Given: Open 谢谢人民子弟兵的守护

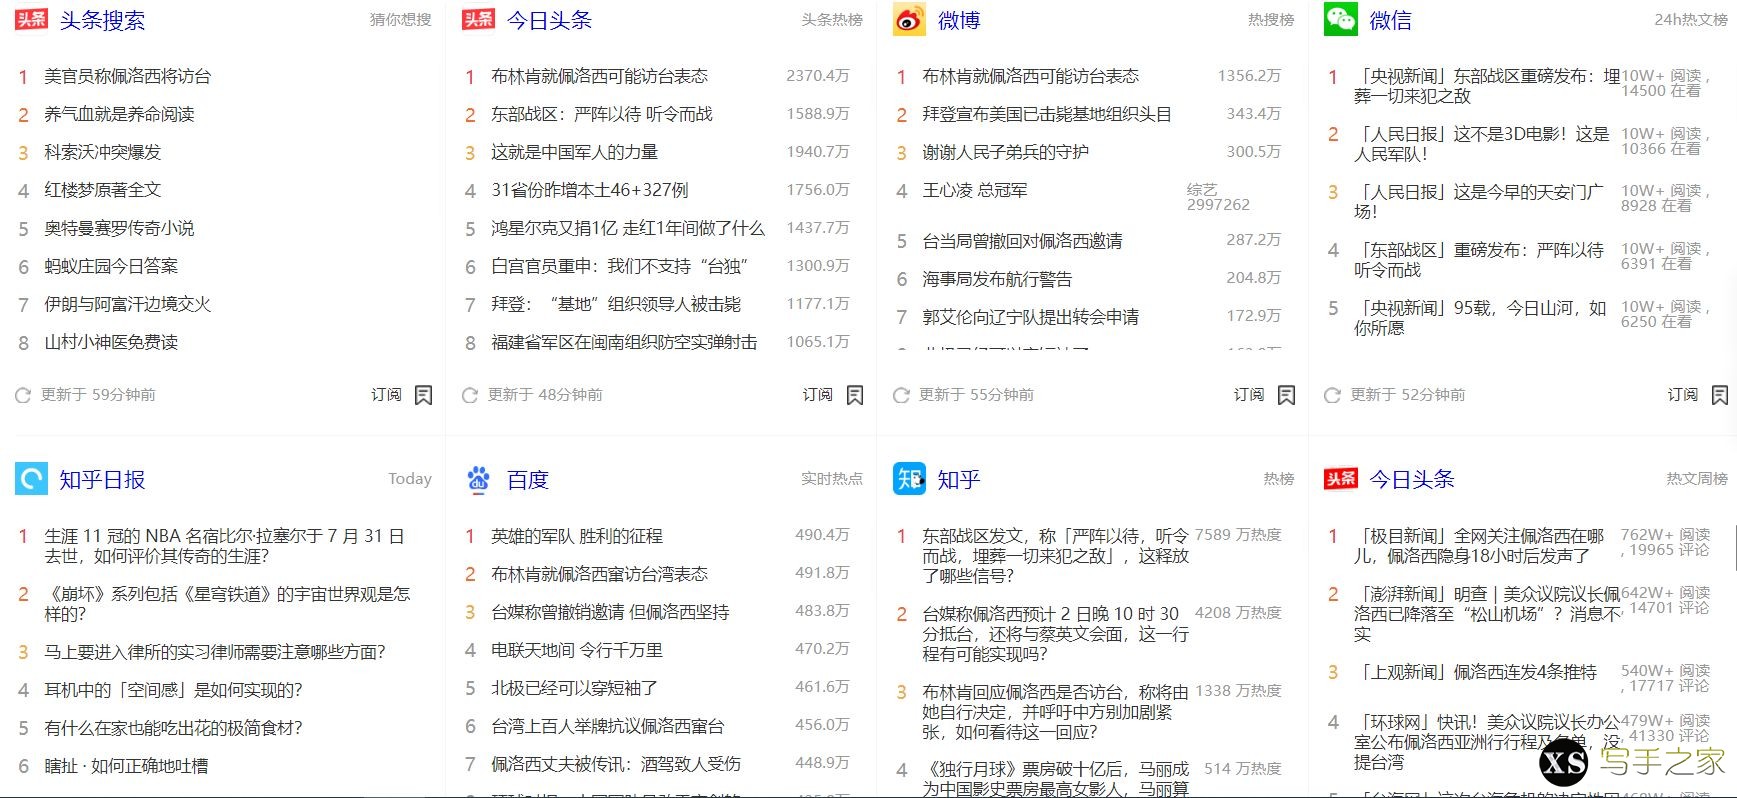Looking at the screenshot, I should coord(1005,152).
